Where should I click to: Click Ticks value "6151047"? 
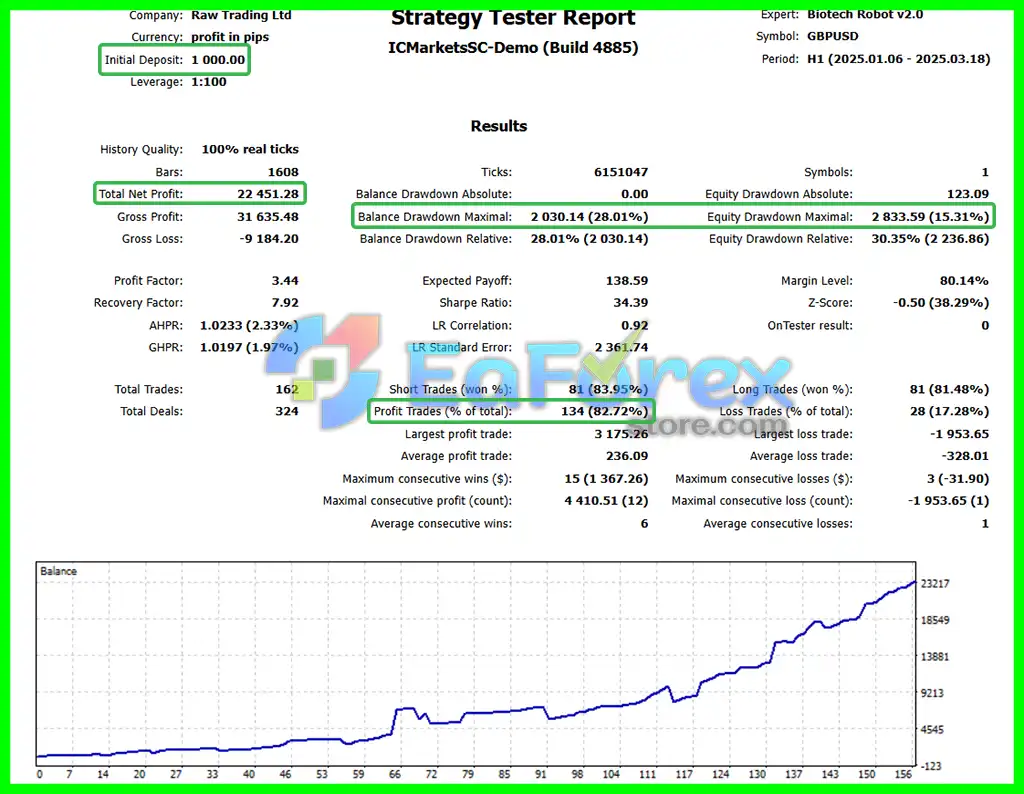(x=621, y=172)
